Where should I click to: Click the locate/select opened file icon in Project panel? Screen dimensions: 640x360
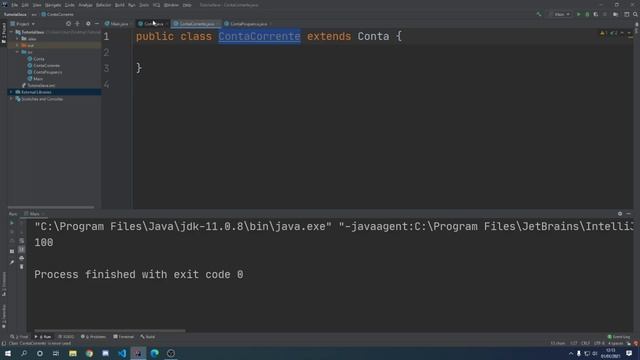(68, 24)
